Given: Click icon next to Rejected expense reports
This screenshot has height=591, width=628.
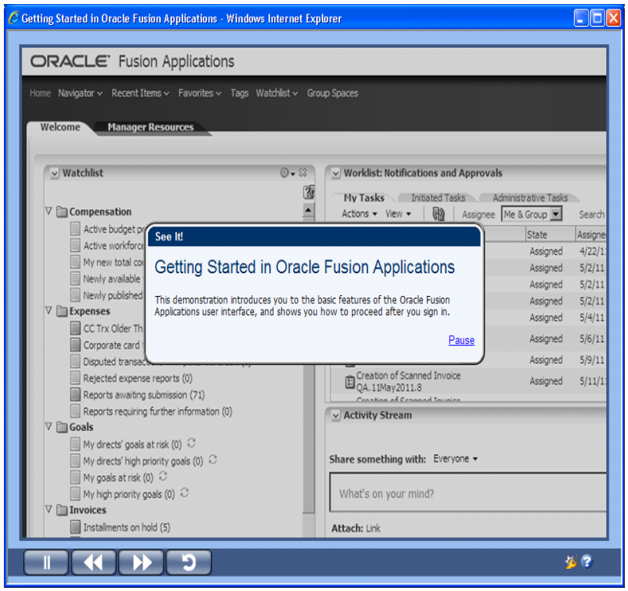Looking at the screenshot, I should [75, 378].
